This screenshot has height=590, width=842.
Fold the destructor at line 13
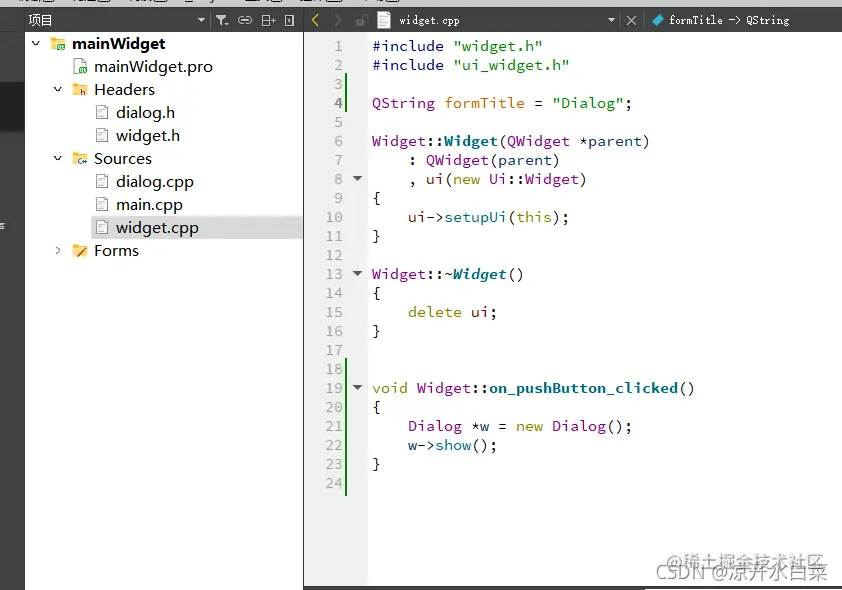358,273
